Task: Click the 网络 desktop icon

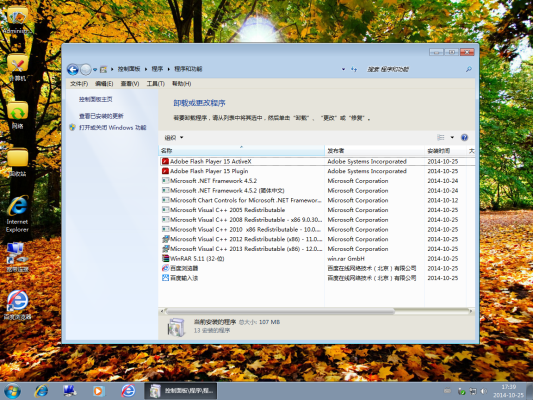Action: [x=17, y=115]
